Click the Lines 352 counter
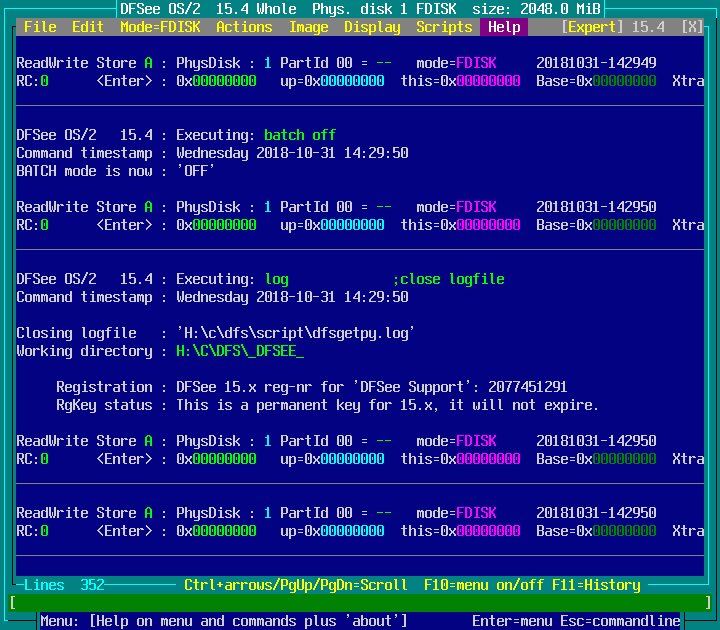720x630 pixels. (x=64, y=585)
